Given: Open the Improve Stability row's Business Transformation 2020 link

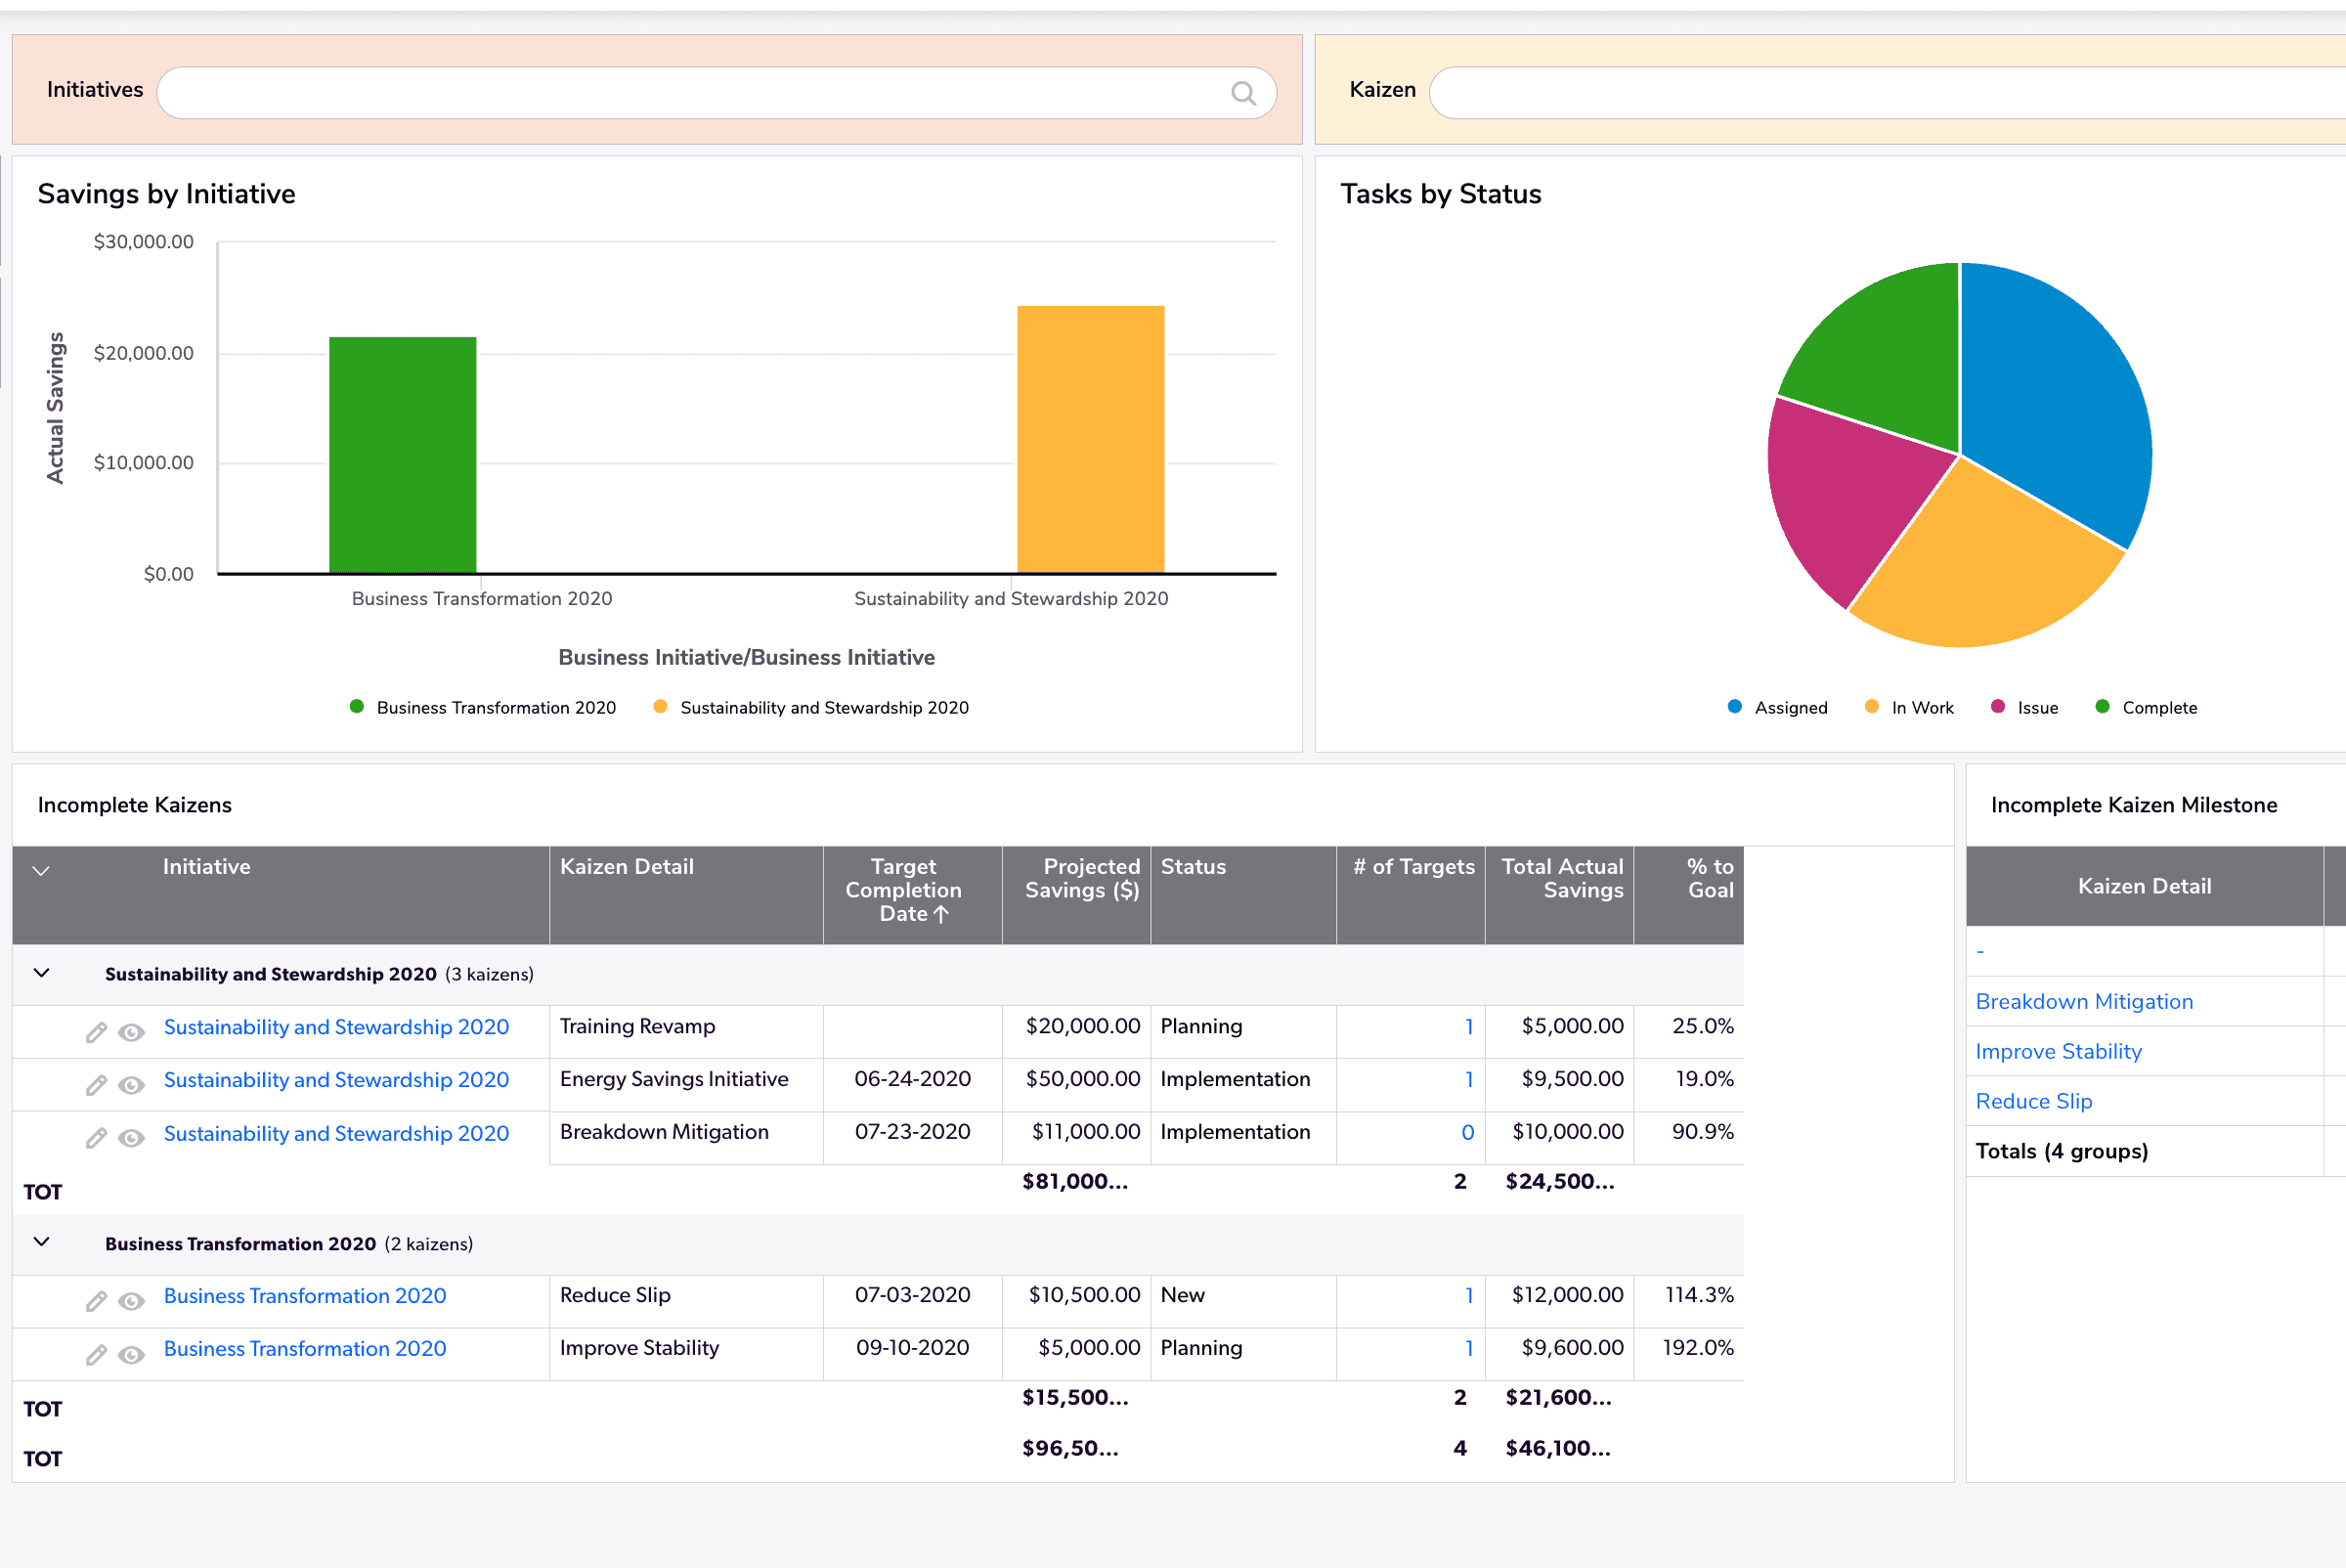Looking at the screenshot, I should coord(305,1348).
